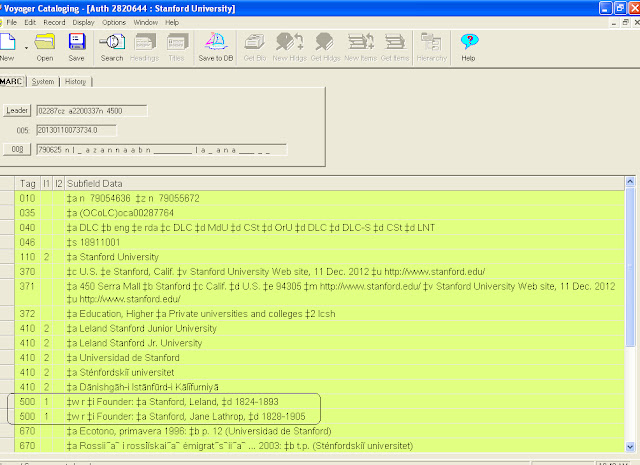Viewport: 640px width, 465px height.
Task: Click into the 008 fixed field box
Action: coord(162,150)
